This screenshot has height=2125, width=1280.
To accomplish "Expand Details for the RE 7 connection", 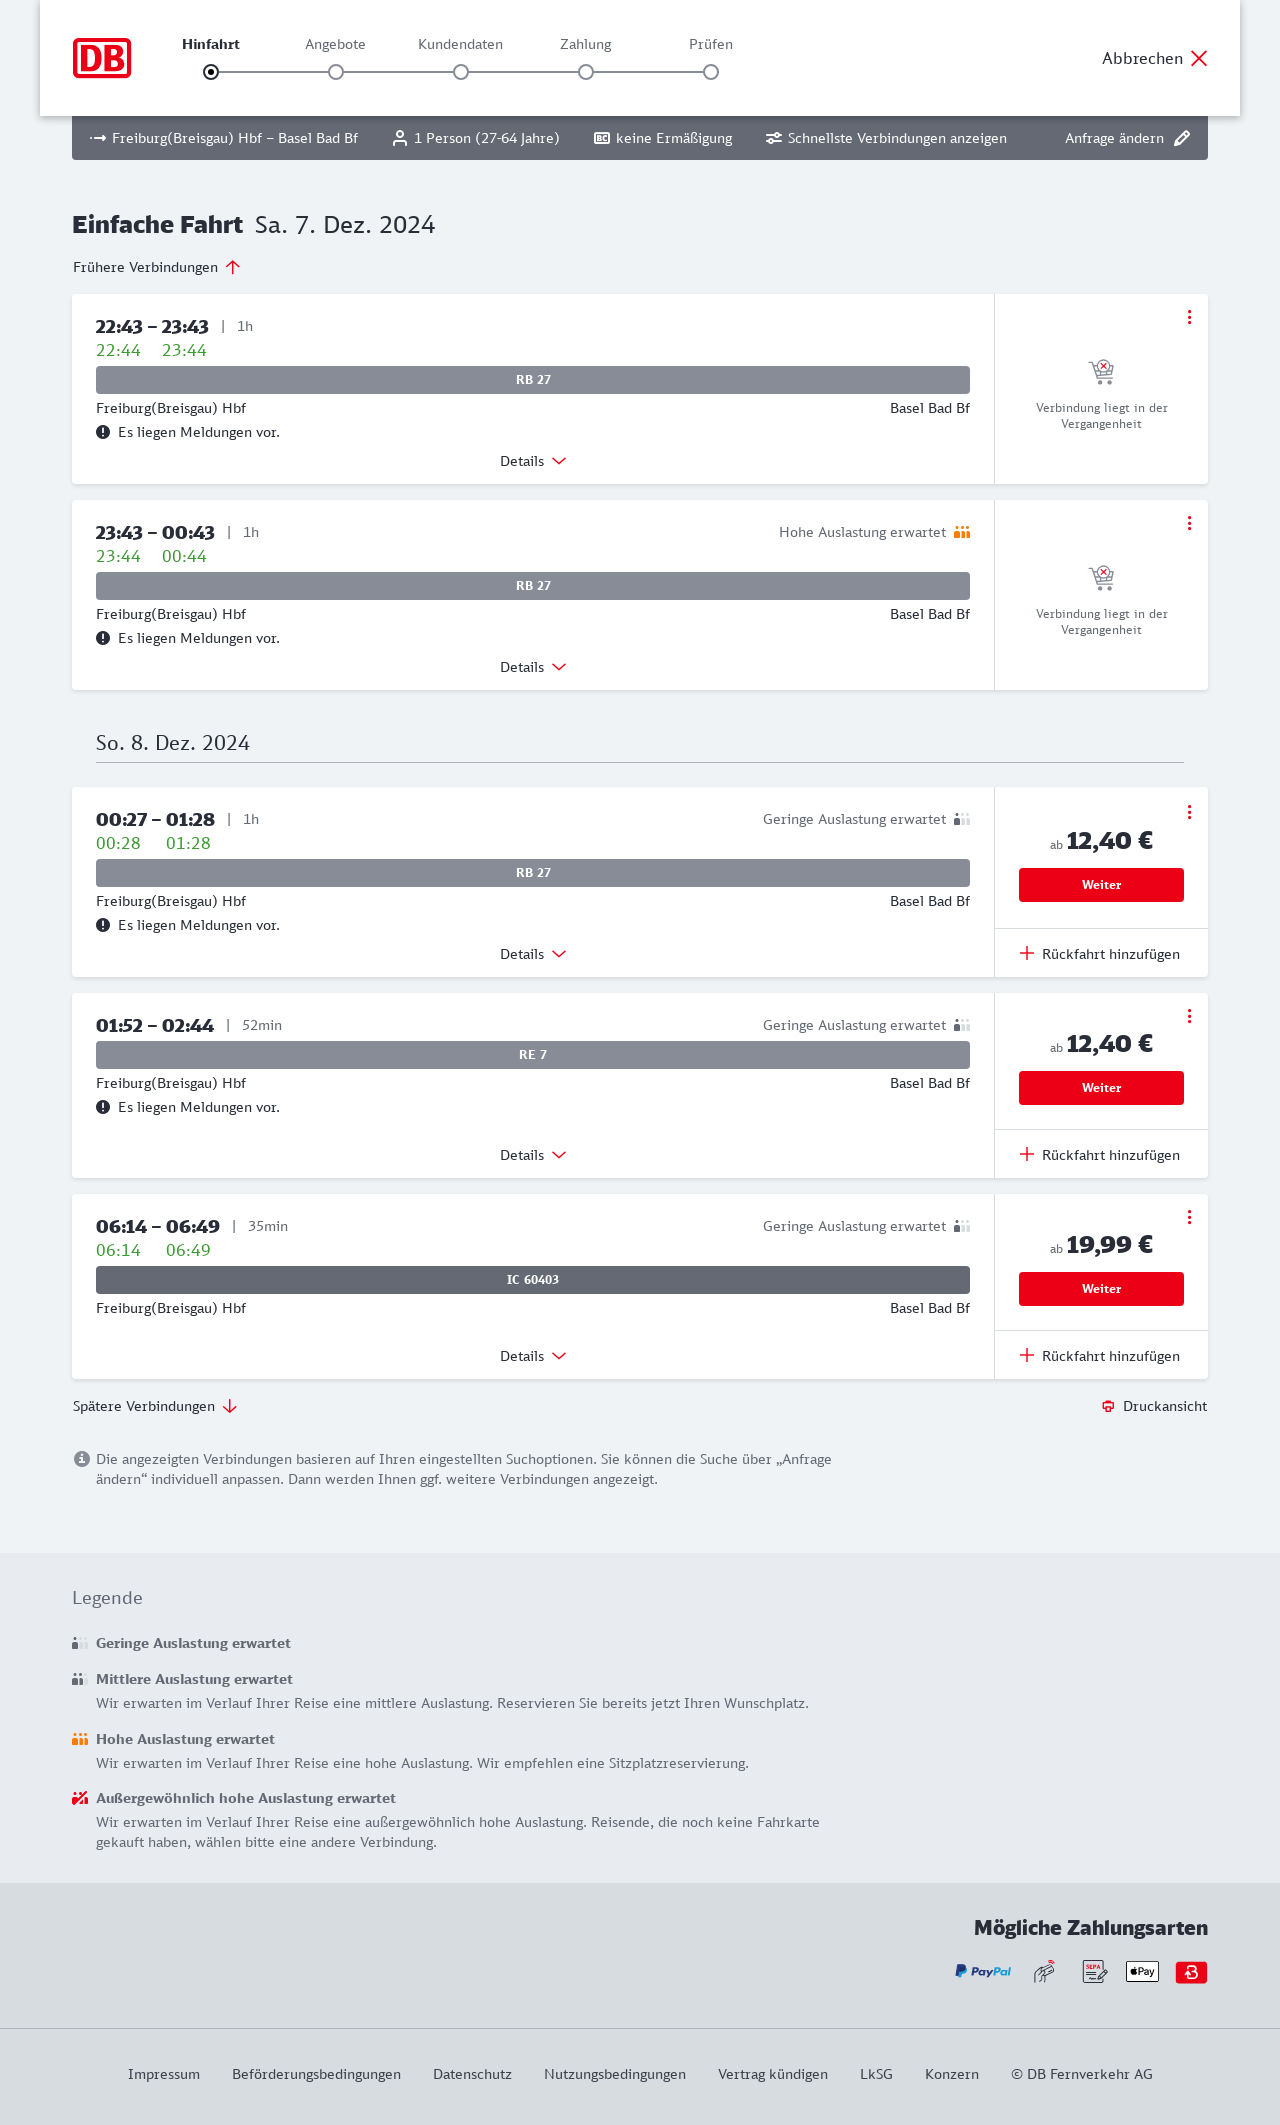I will coord(533,1155).
